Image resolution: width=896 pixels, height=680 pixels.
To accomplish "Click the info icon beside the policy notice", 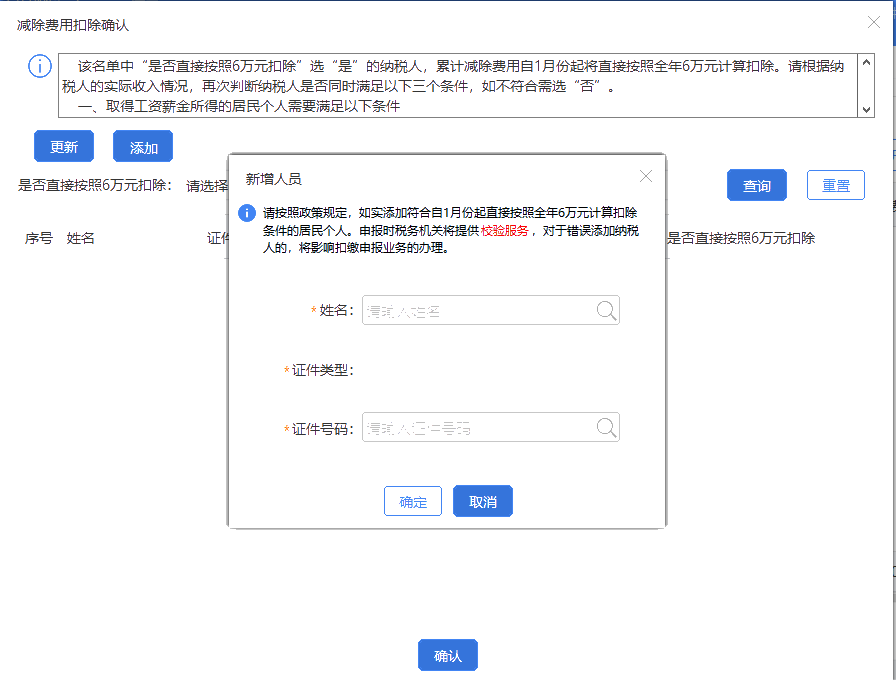I will click(x=39, y=67).
